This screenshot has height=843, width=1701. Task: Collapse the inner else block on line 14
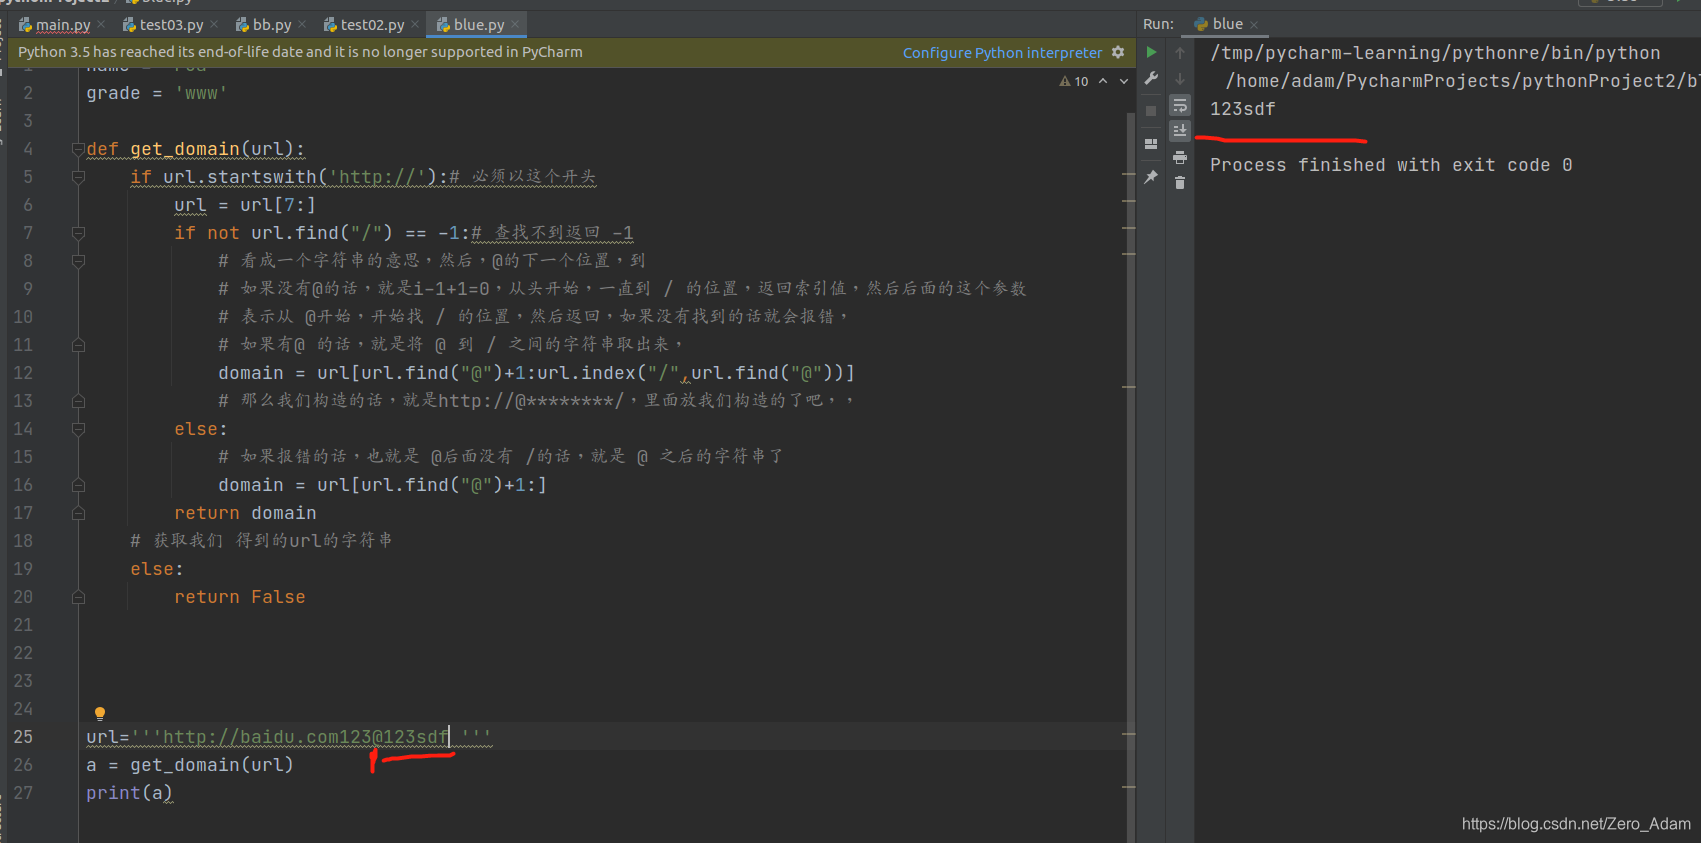tap(78, 429)
